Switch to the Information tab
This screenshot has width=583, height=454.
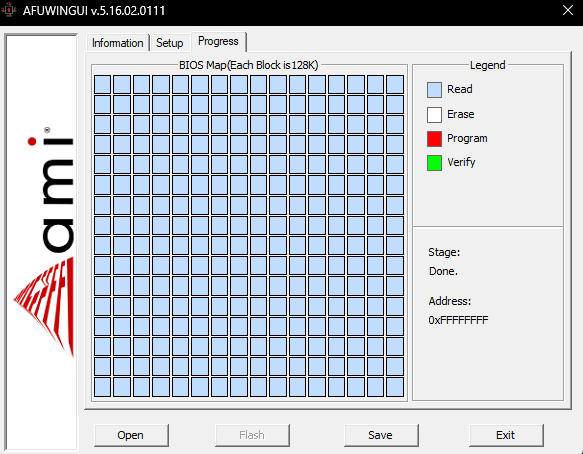(117, 43)
